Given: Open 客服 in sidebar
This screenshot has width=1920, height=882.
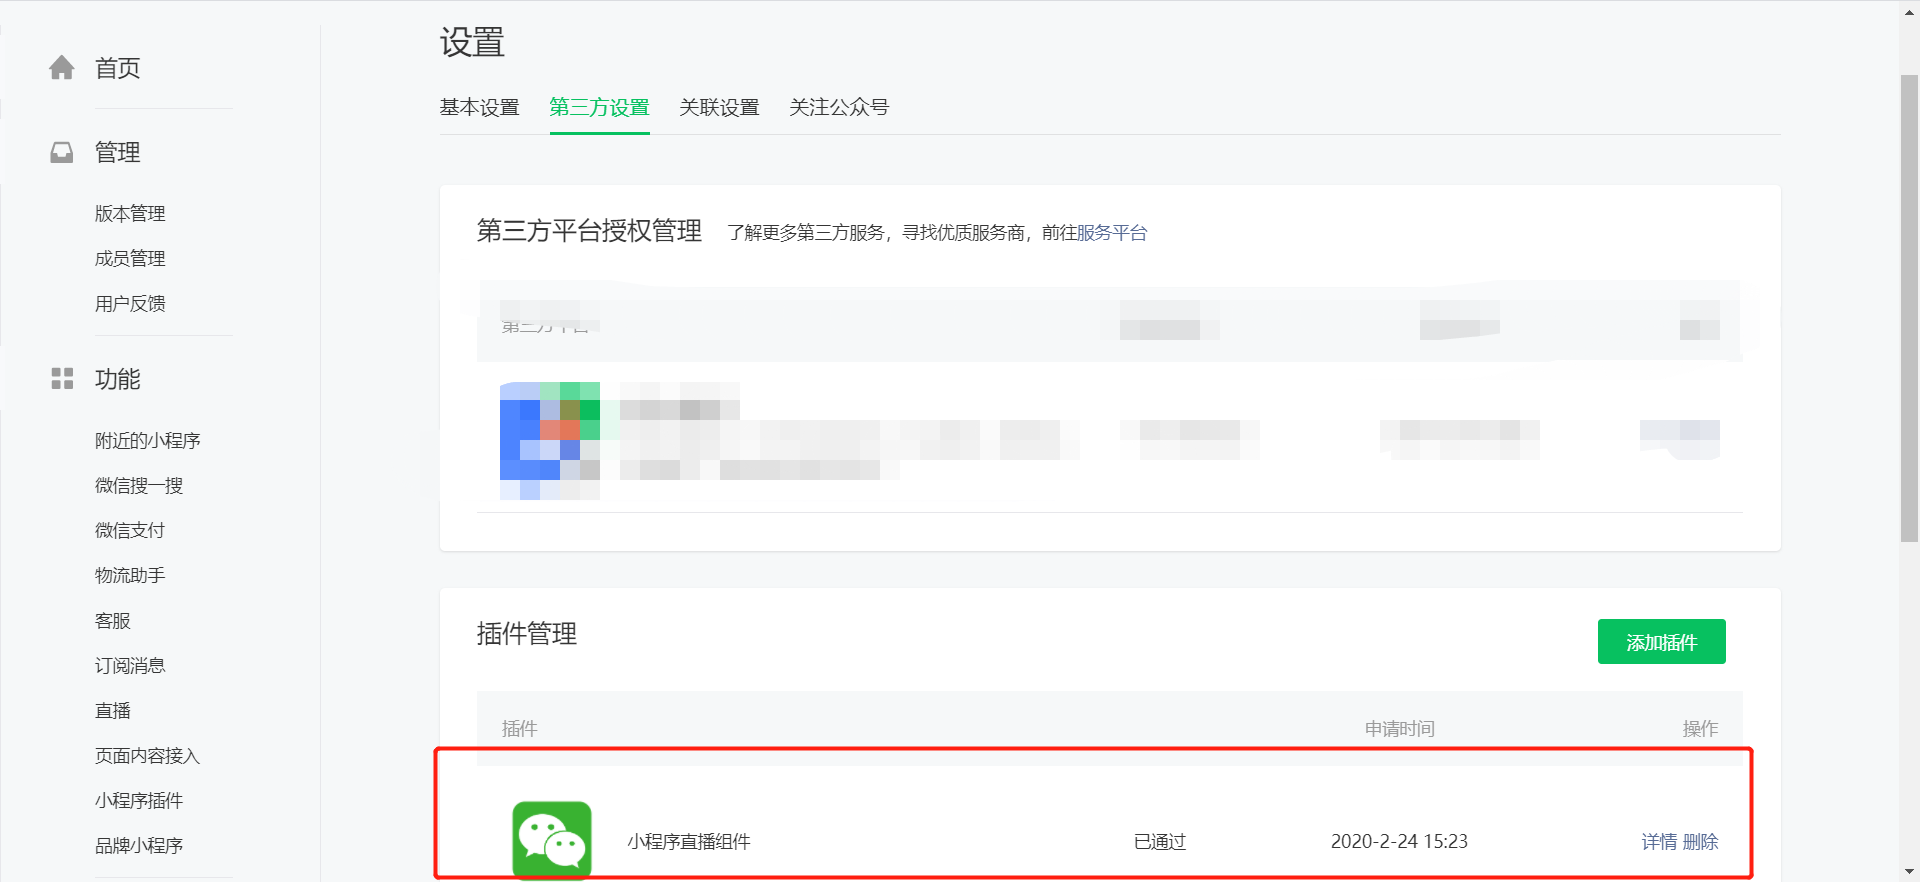Looking at the screenshot, I should (x=113, y=620).
